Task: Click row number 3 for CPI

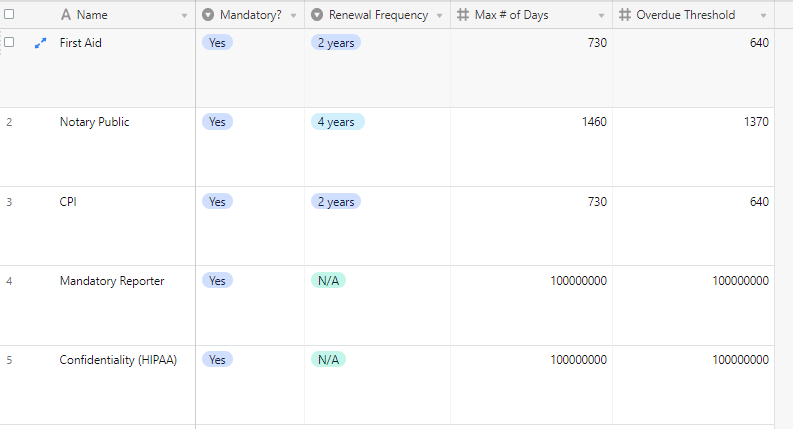Action: [x=9, y=202]
